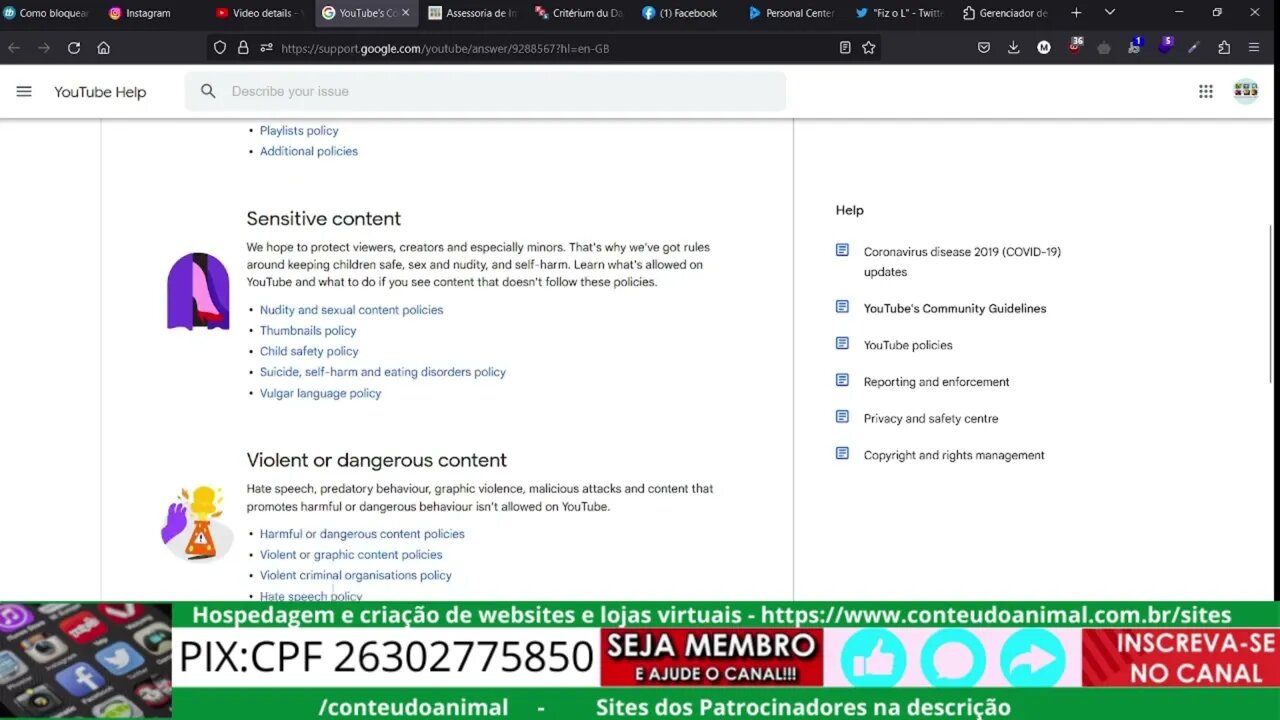The width and height of the screenshot is (1280, 720).
Task: Open the Firefox application menu
Action: (x=1254, y=48)
